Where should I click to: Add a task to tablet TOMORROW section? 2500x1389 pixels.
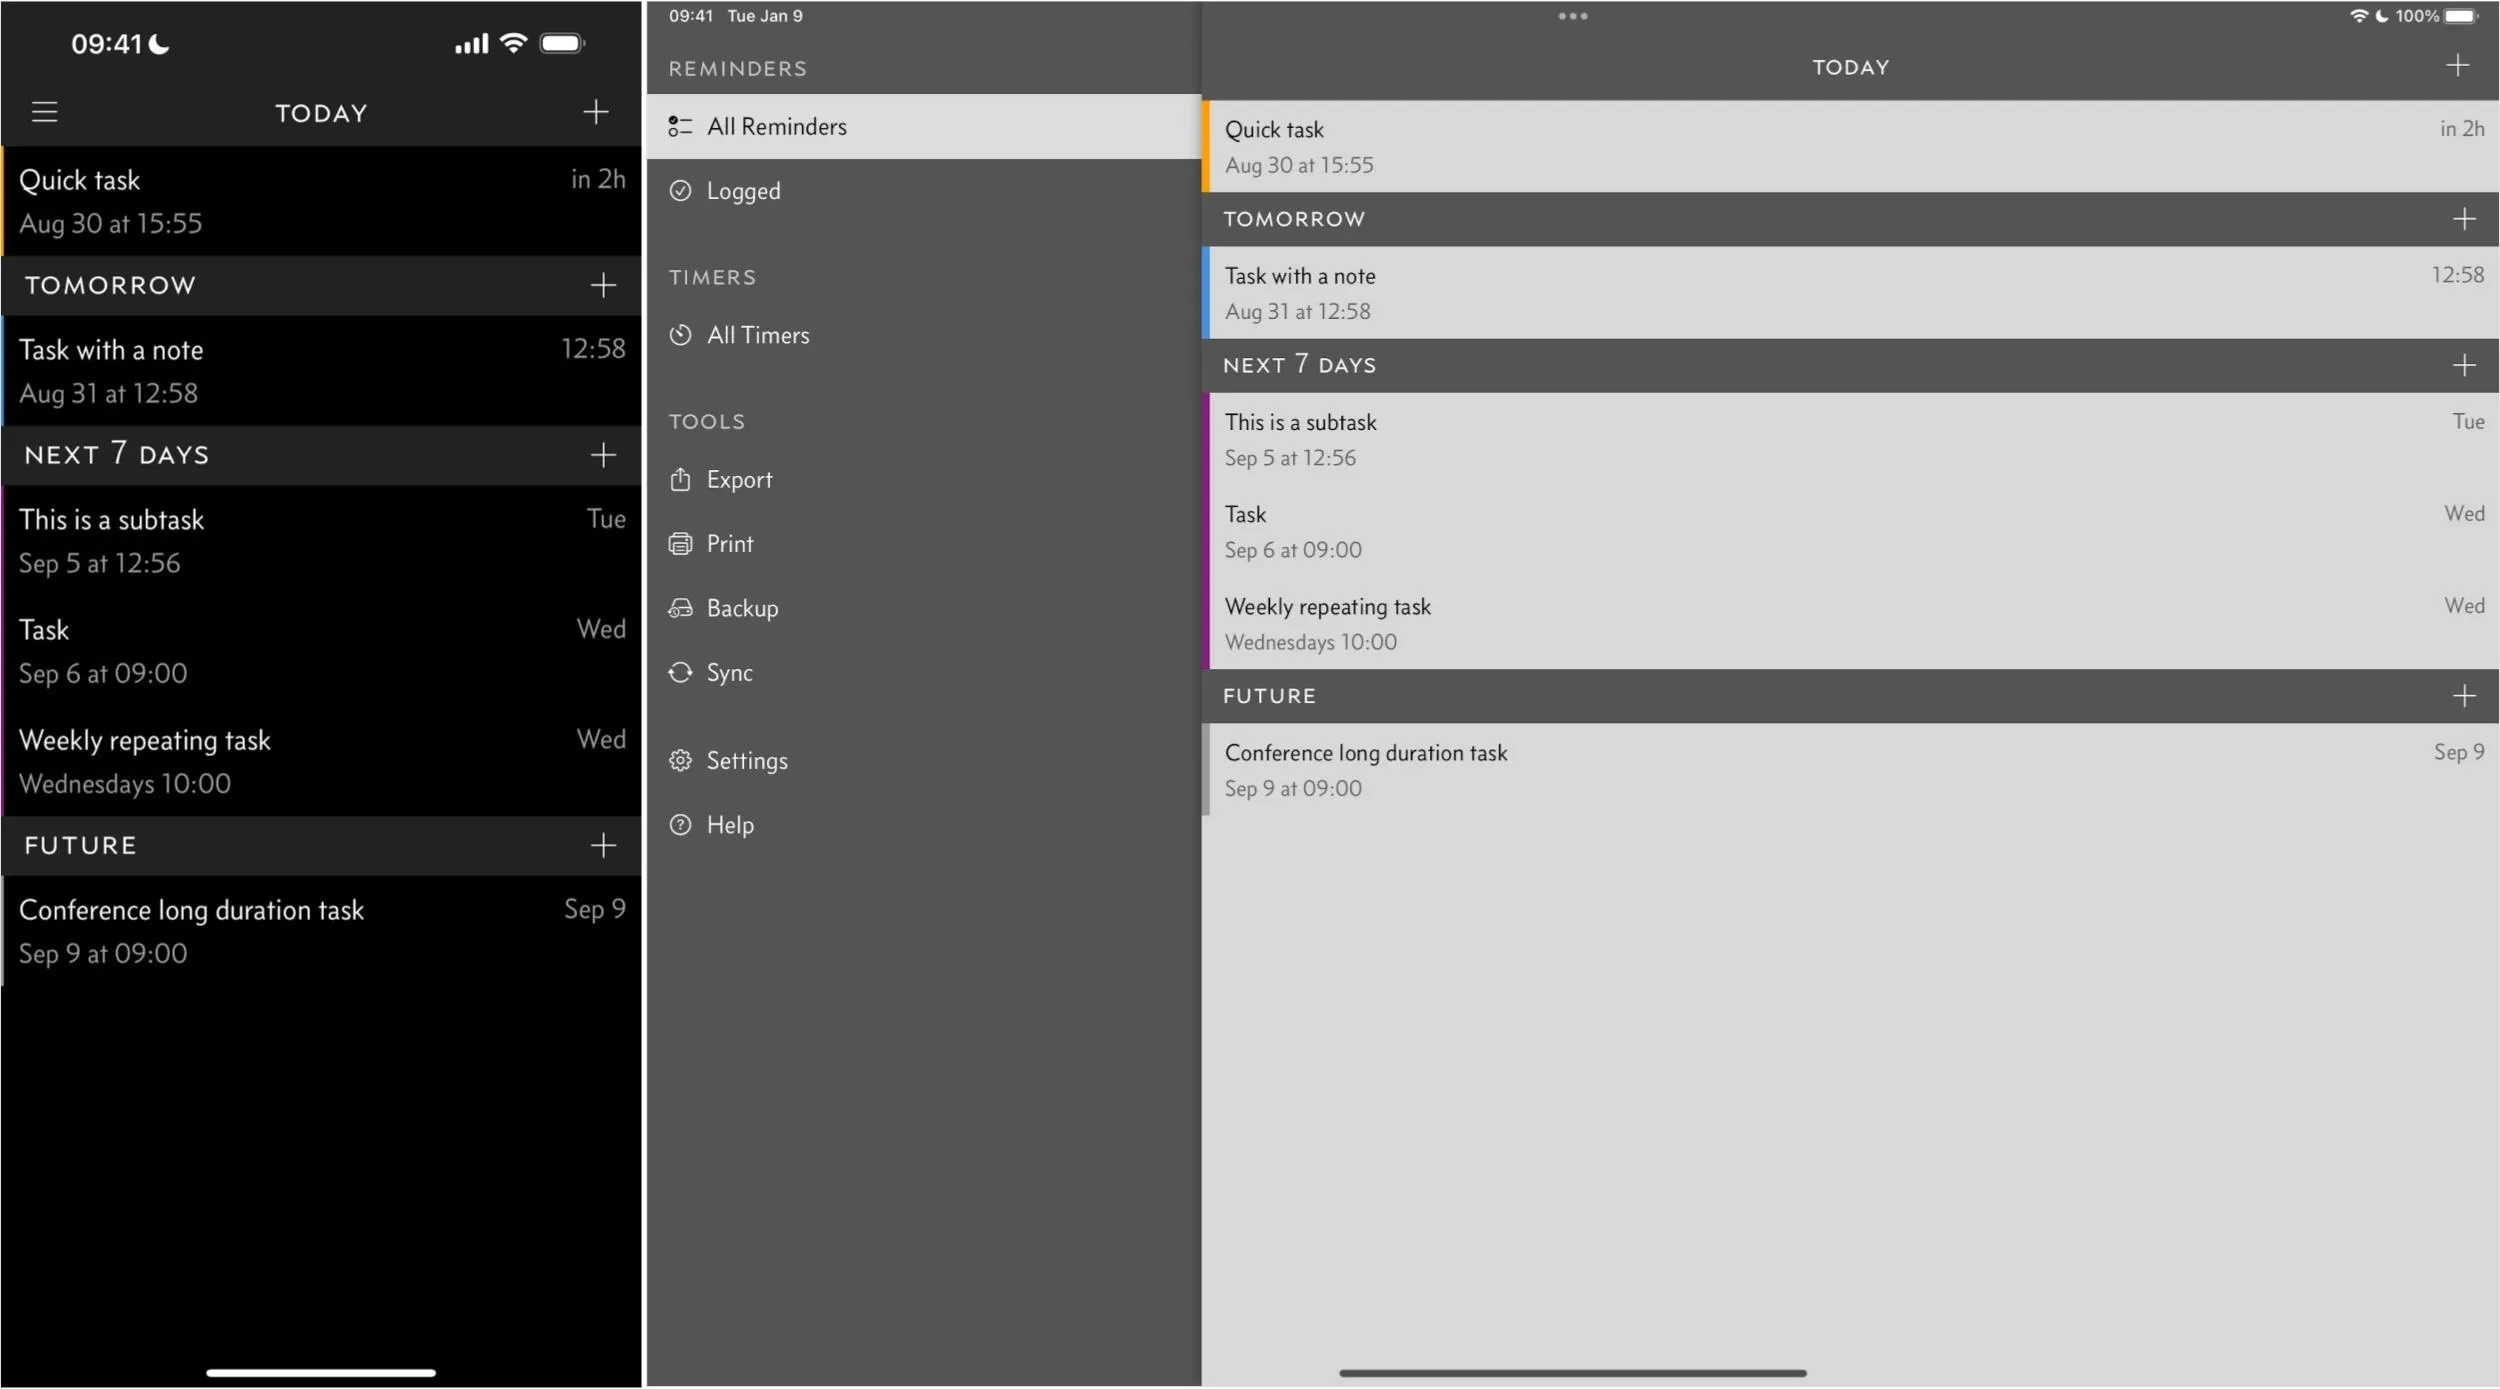point(2464,219)
